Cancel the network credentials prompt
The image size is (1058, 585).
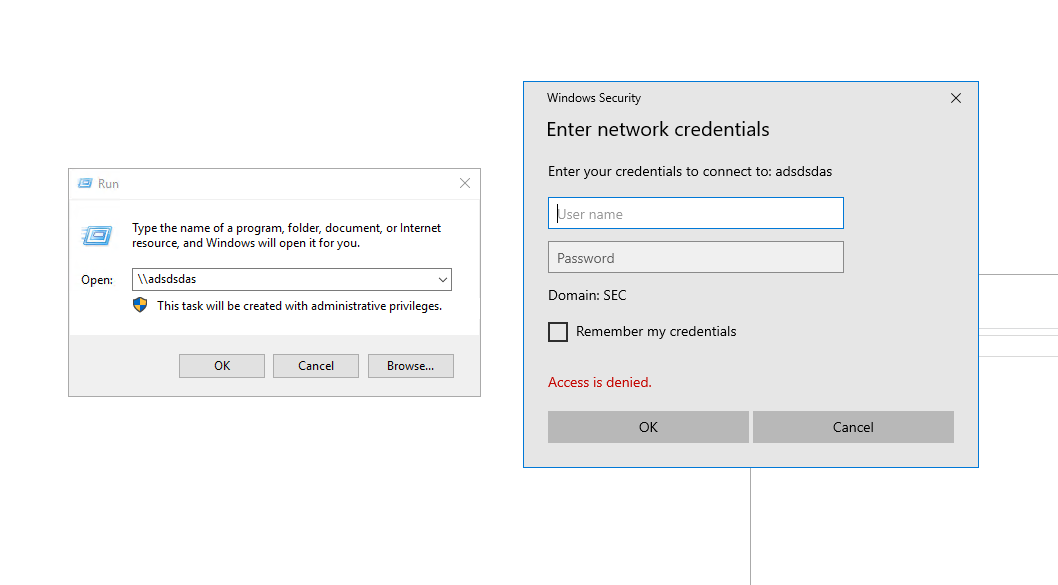tap(853, 427)
